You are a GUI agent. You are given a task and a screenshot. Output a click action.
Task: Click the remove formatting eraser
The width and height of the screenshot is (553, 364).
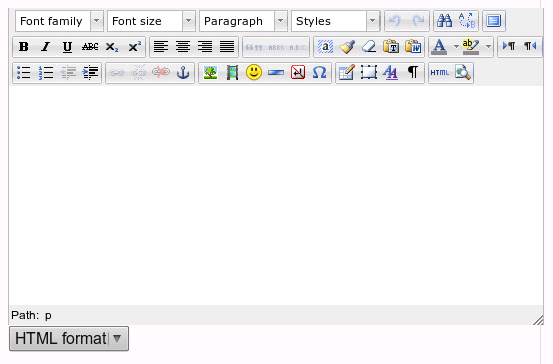click(369, 47)
